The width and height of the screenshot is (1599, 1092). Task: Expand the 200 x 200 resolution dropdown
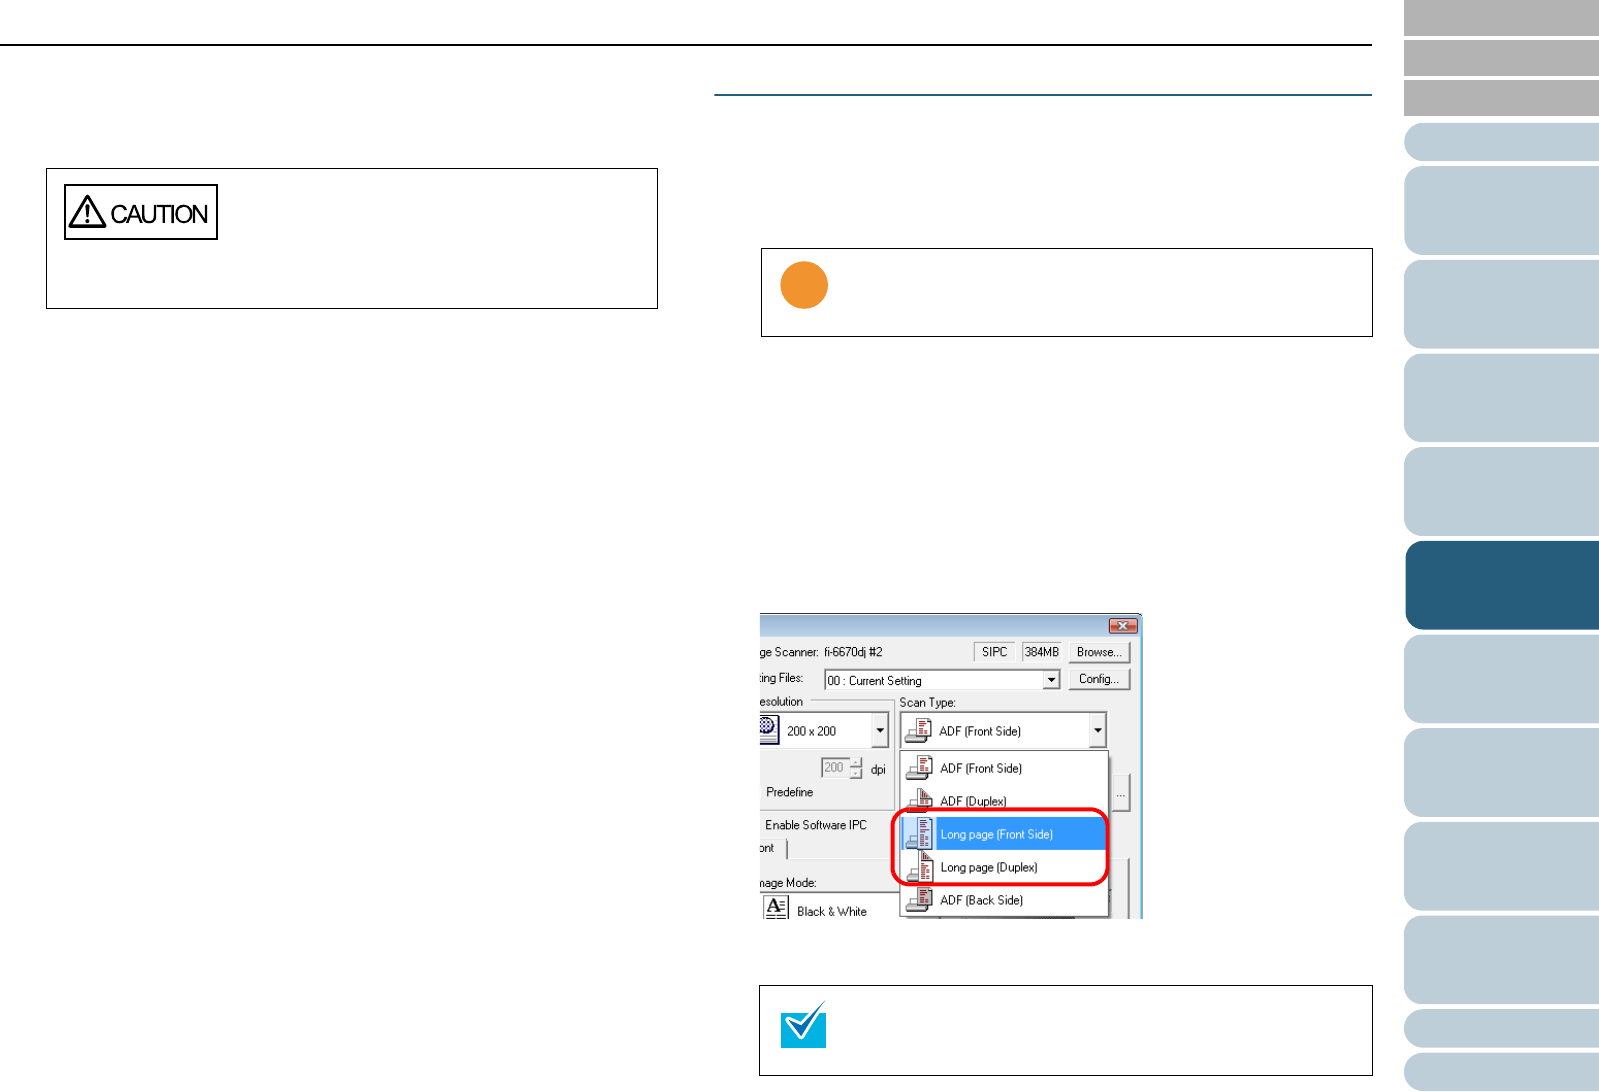point(880,731)
